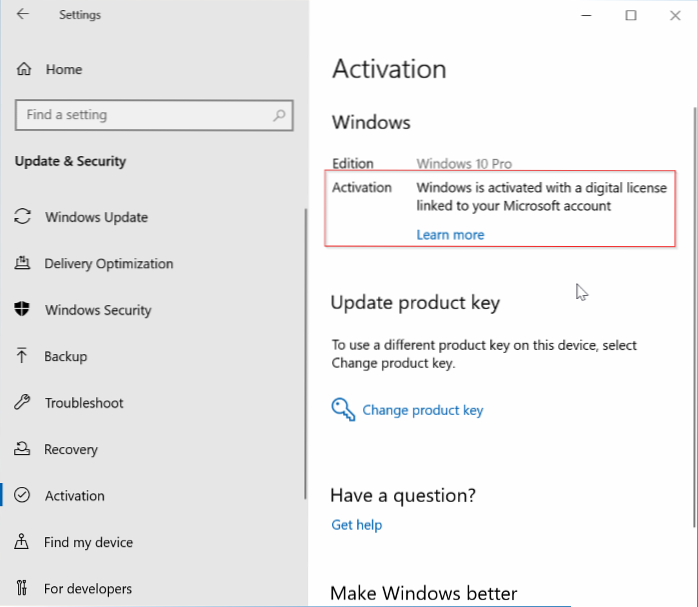Maximize the Settings window

point(631,15)
